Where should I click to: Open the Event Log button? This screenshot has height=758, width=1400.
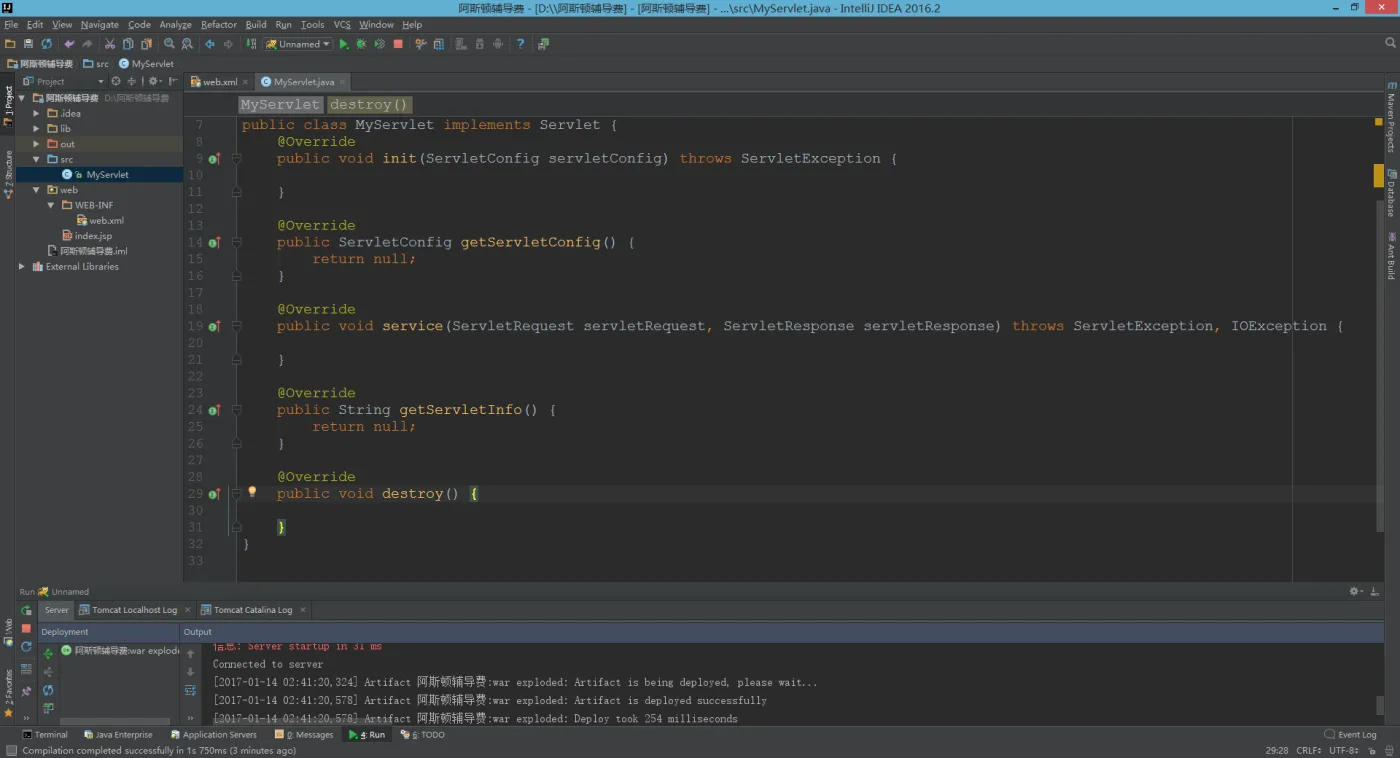point(1351,735)
